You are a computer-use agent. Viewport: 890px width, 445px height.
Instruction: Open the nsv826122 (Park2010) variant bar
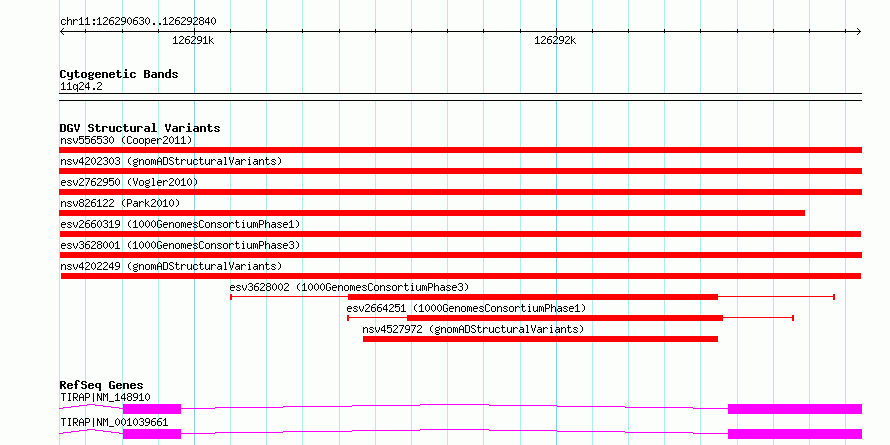pyautogui.click(x=432, y=213)
